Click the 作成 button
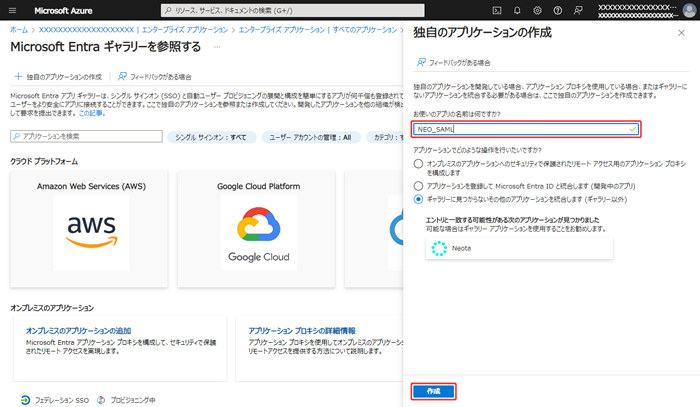The image size is (700, 407). 433,391
